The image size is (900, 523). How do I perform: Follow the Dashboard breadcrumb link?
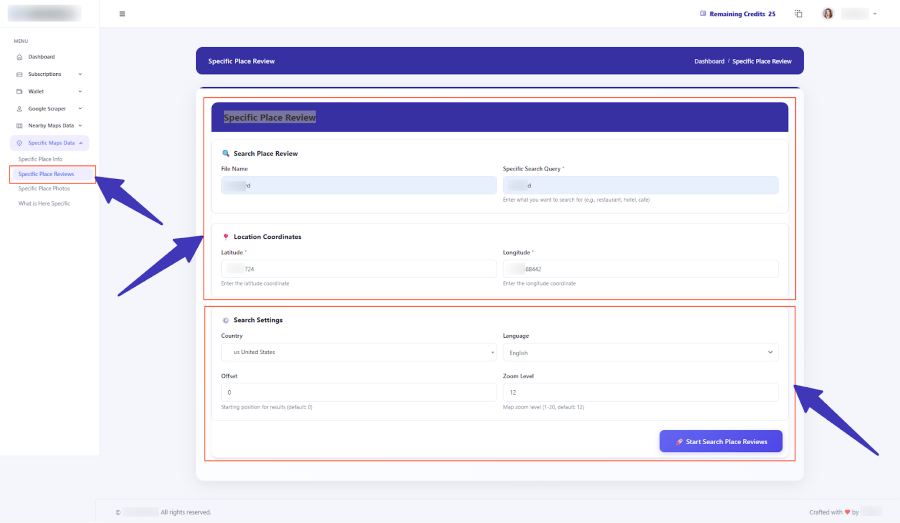(x=709, y=61)
